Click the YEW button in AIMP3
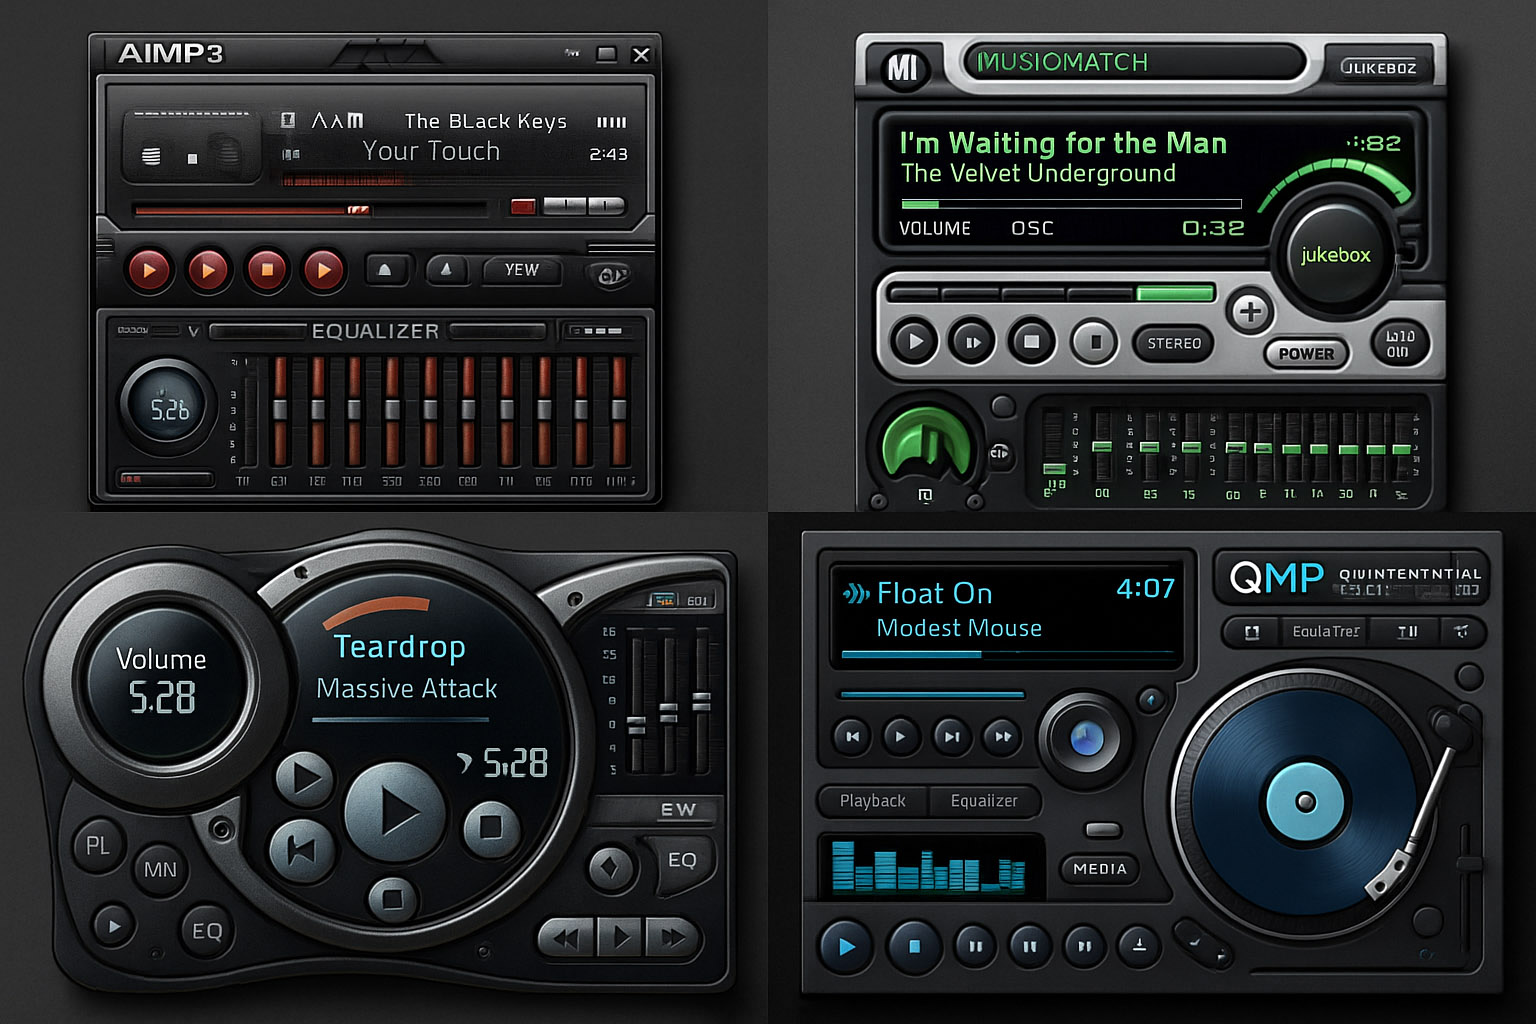The image size is (1536, 1024). [x=521, y=270]
